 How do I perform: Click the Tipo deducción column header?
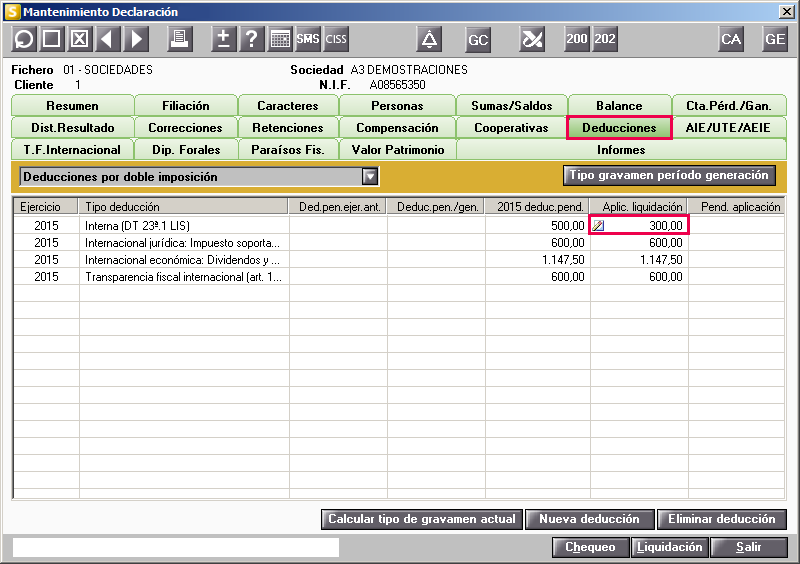(184, 206)
